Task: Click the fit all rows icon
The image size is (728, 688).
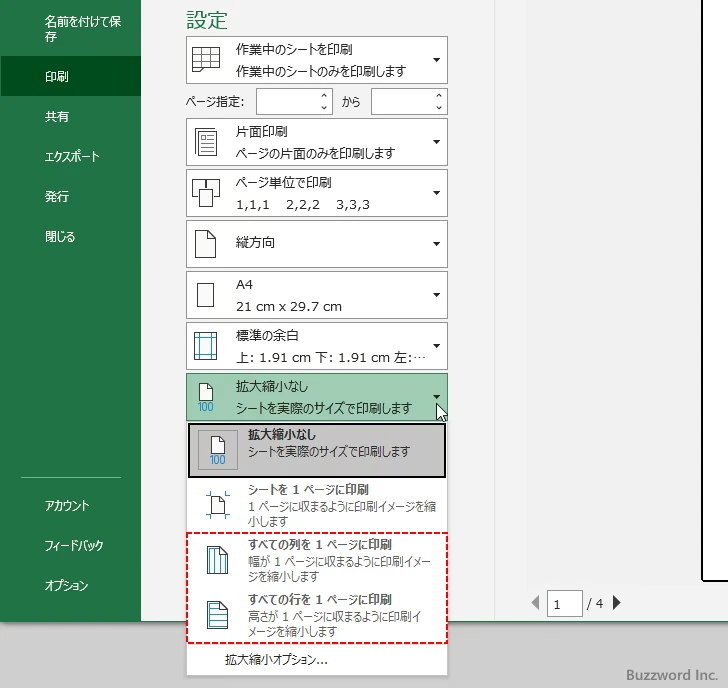Action: click(x=217, y=615)
